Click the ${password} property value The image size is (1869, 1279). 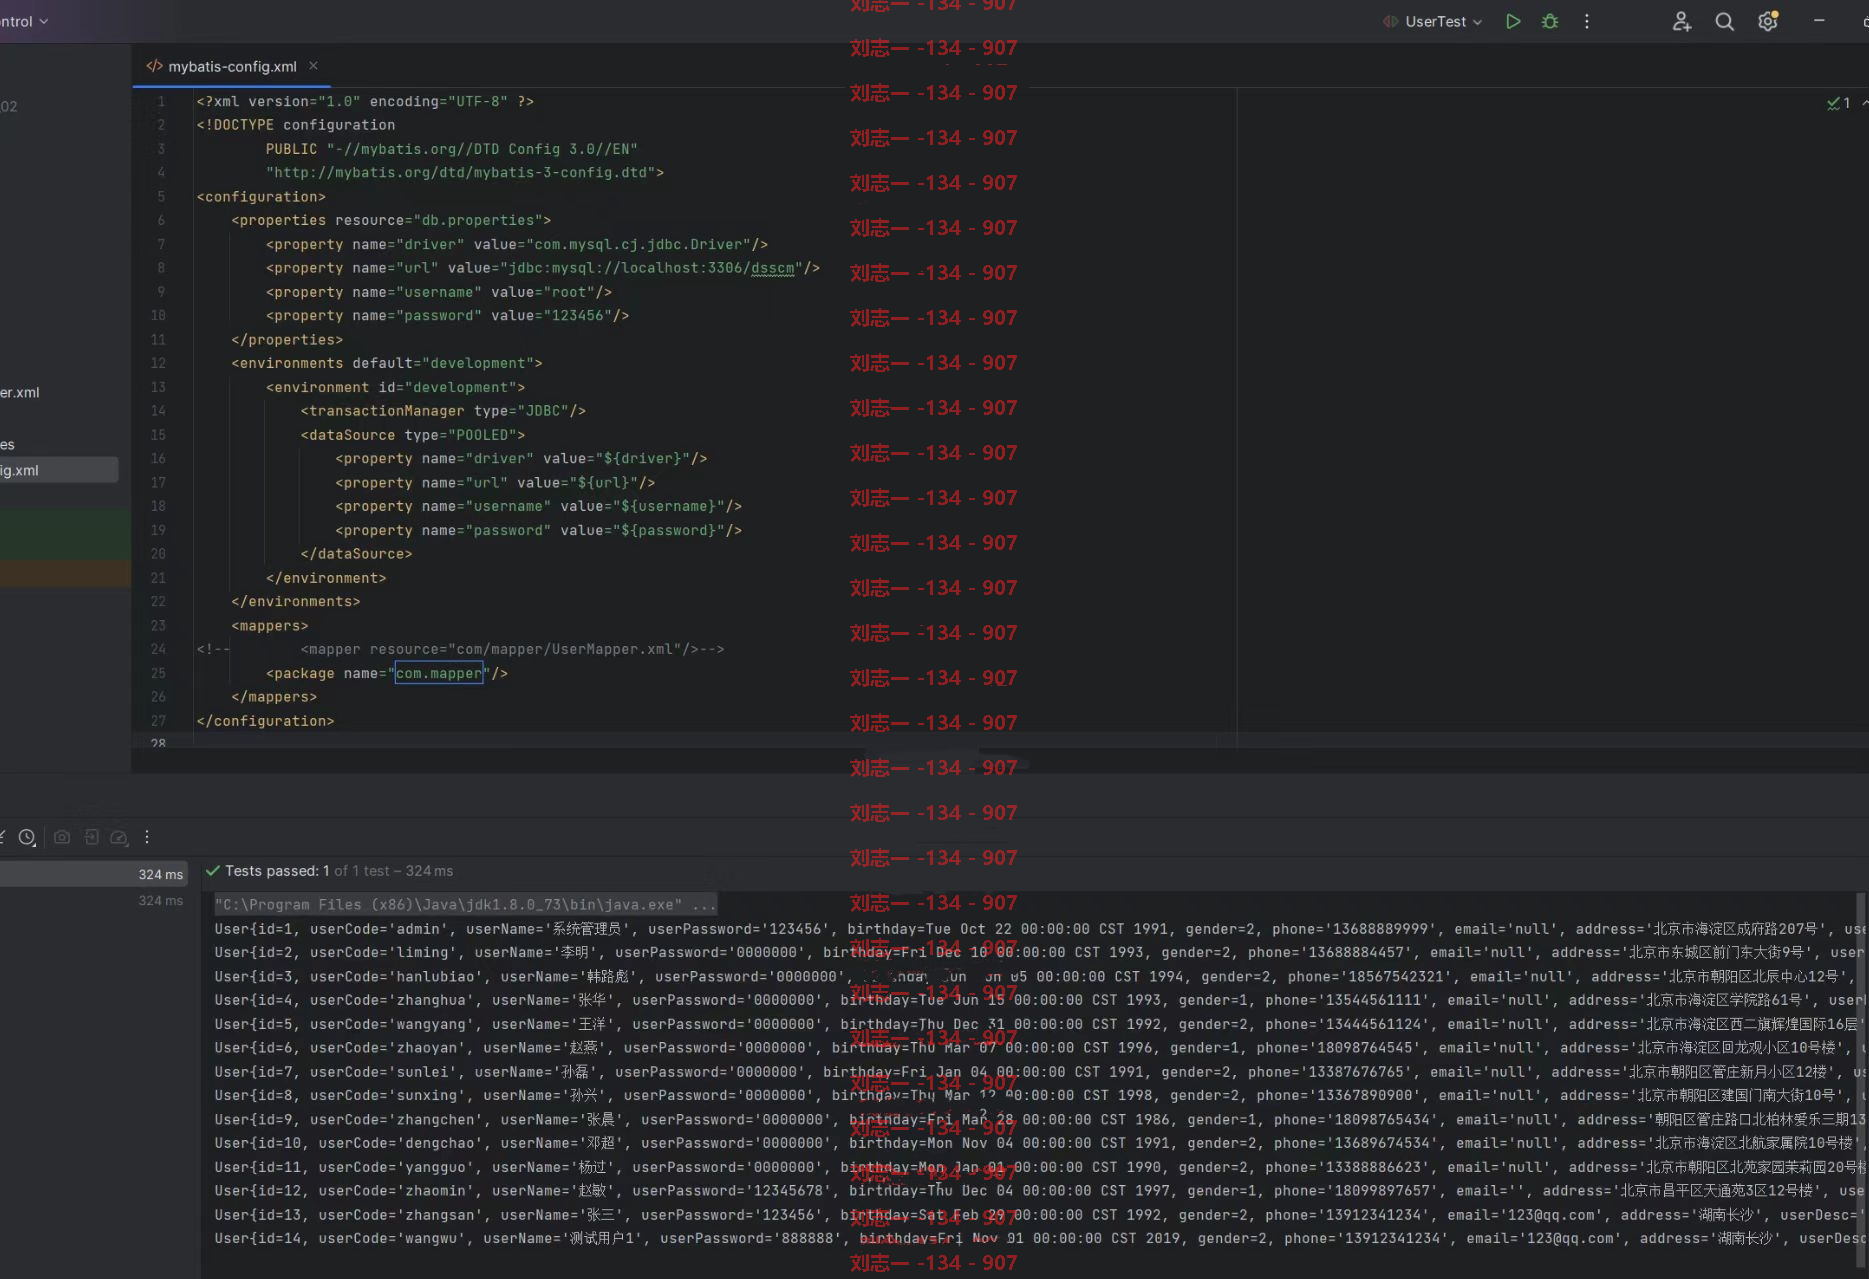coord(669,530)
